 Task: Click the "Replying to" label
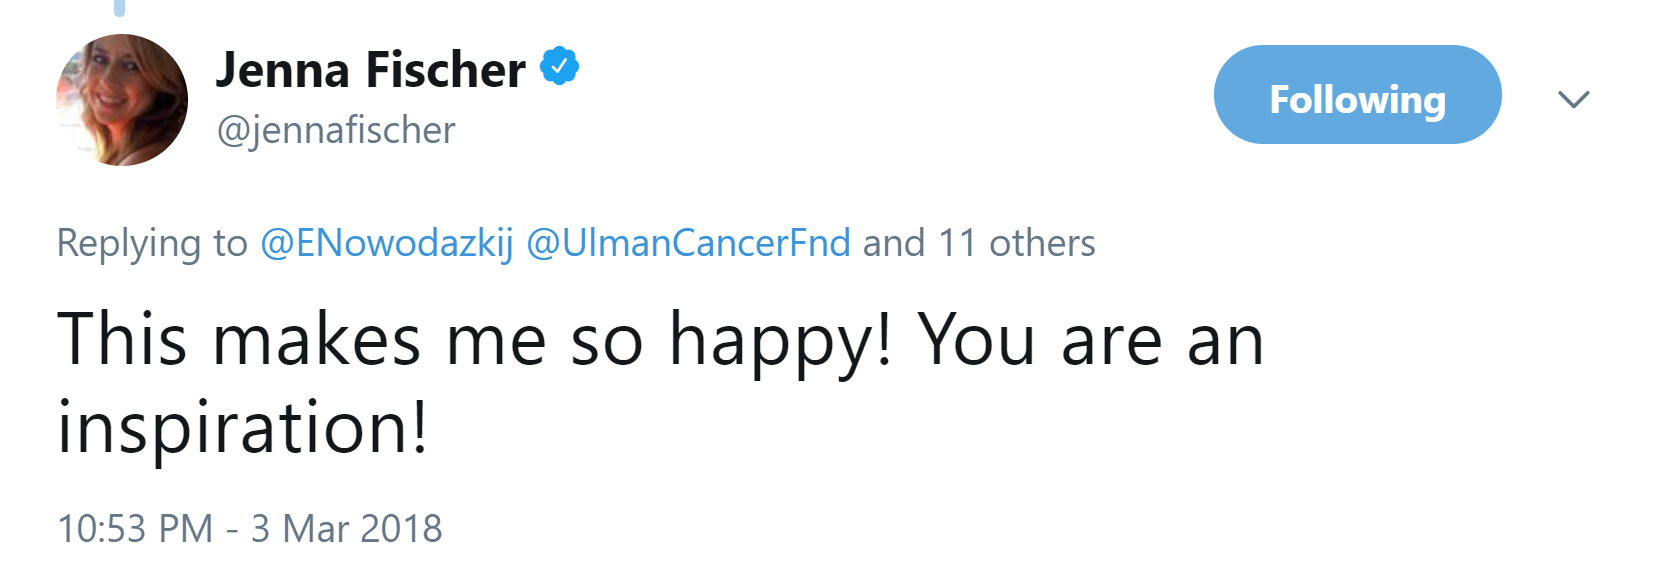pyautogui.click(x=152, y=243)
